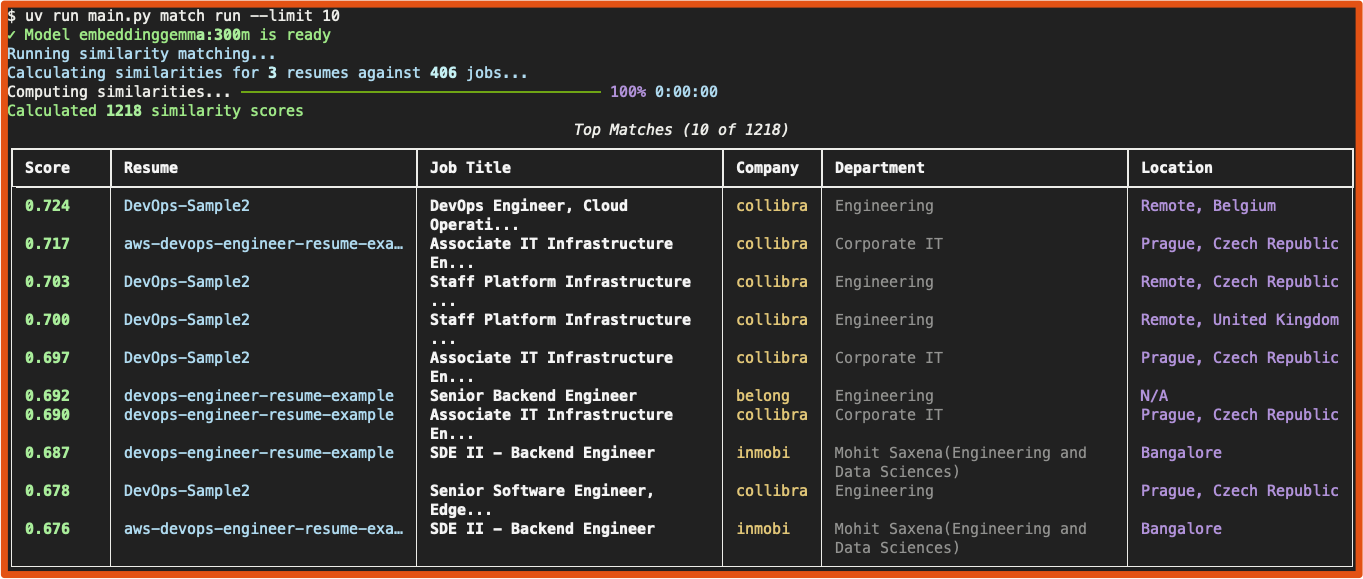This screenshot has height=579, width=1363.
Task: Click 'Prague, Czech Republic' in the 0.697 row
Action: [x=1240, y=358]
